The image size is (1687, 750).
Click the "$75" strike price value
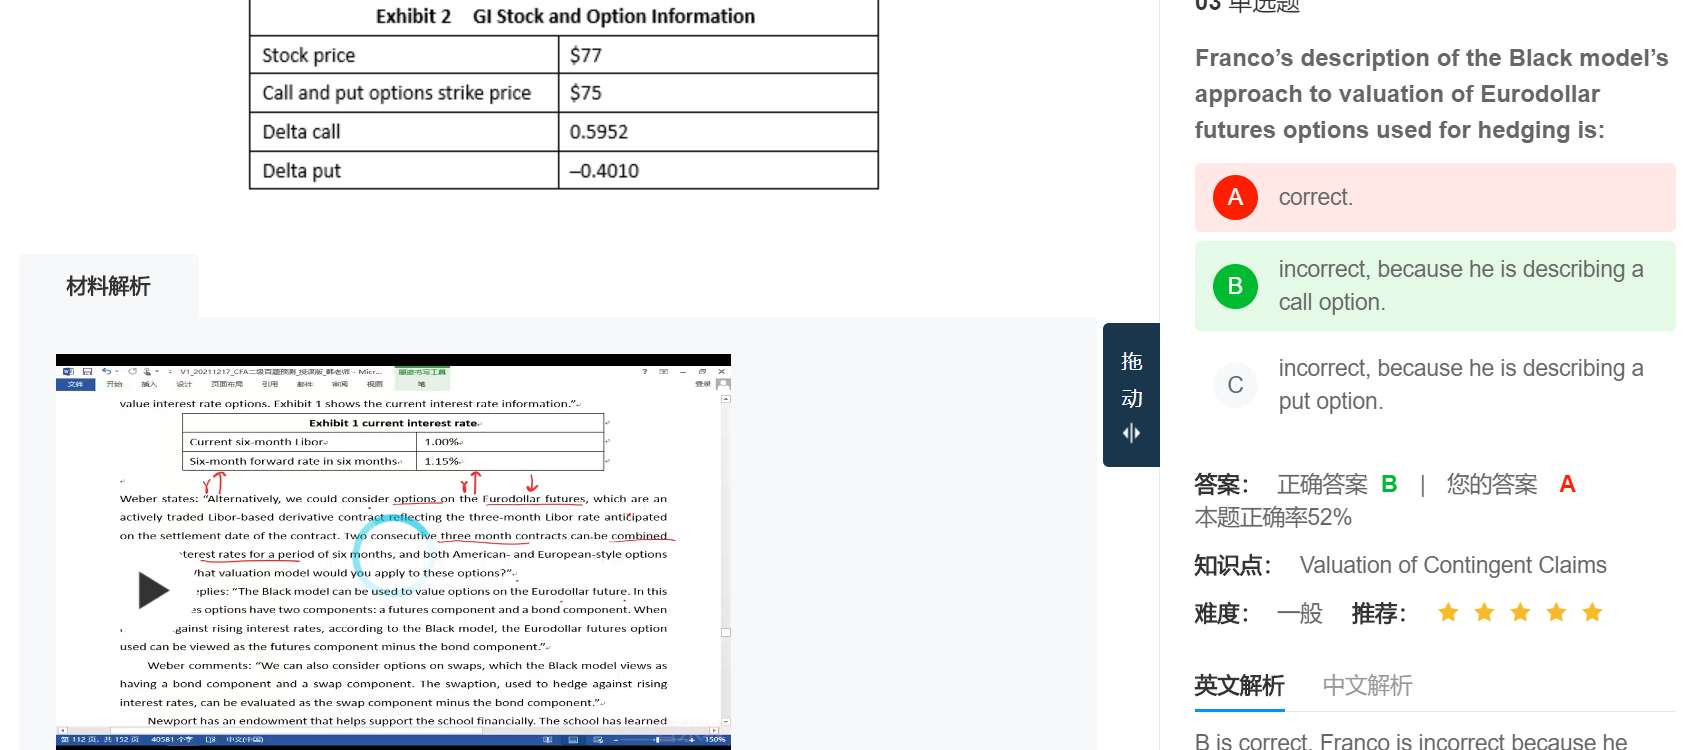tap(718, 93)
